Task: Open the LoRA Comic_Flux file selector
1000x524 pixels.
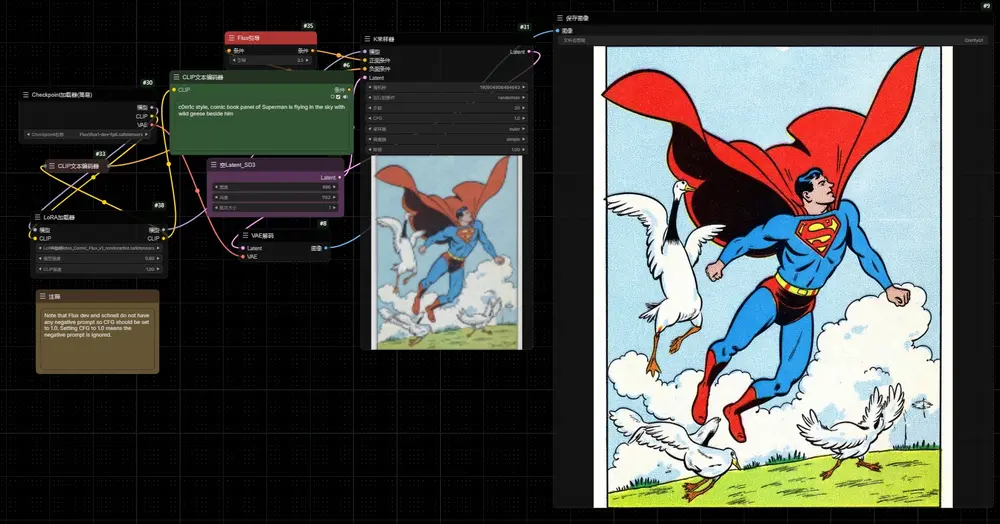Action: (x=99, y=248)
